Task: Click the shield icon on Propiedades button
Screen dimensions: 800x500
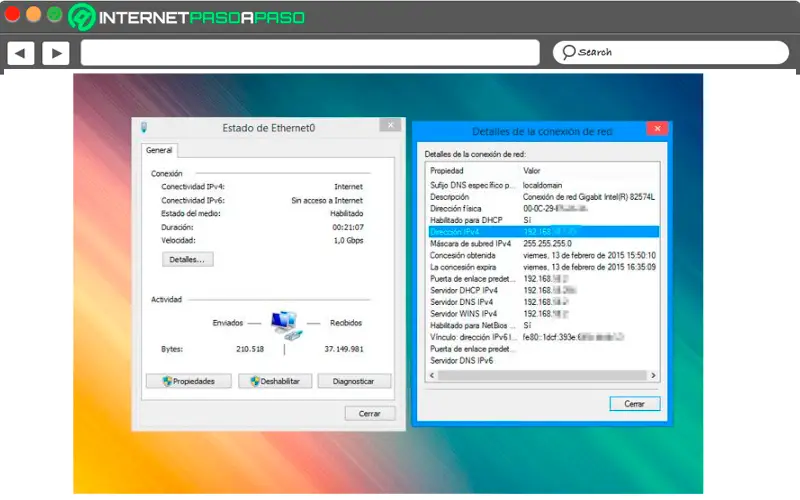Action: point(167,381)
